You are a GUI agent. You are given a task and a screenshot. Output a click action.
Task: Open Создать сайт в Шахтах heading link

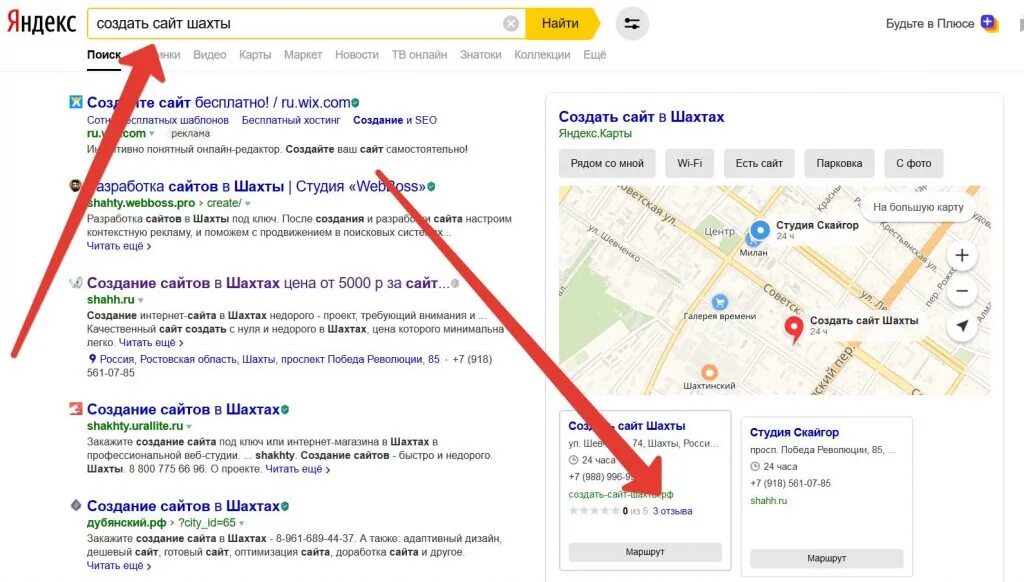[641, 117]
